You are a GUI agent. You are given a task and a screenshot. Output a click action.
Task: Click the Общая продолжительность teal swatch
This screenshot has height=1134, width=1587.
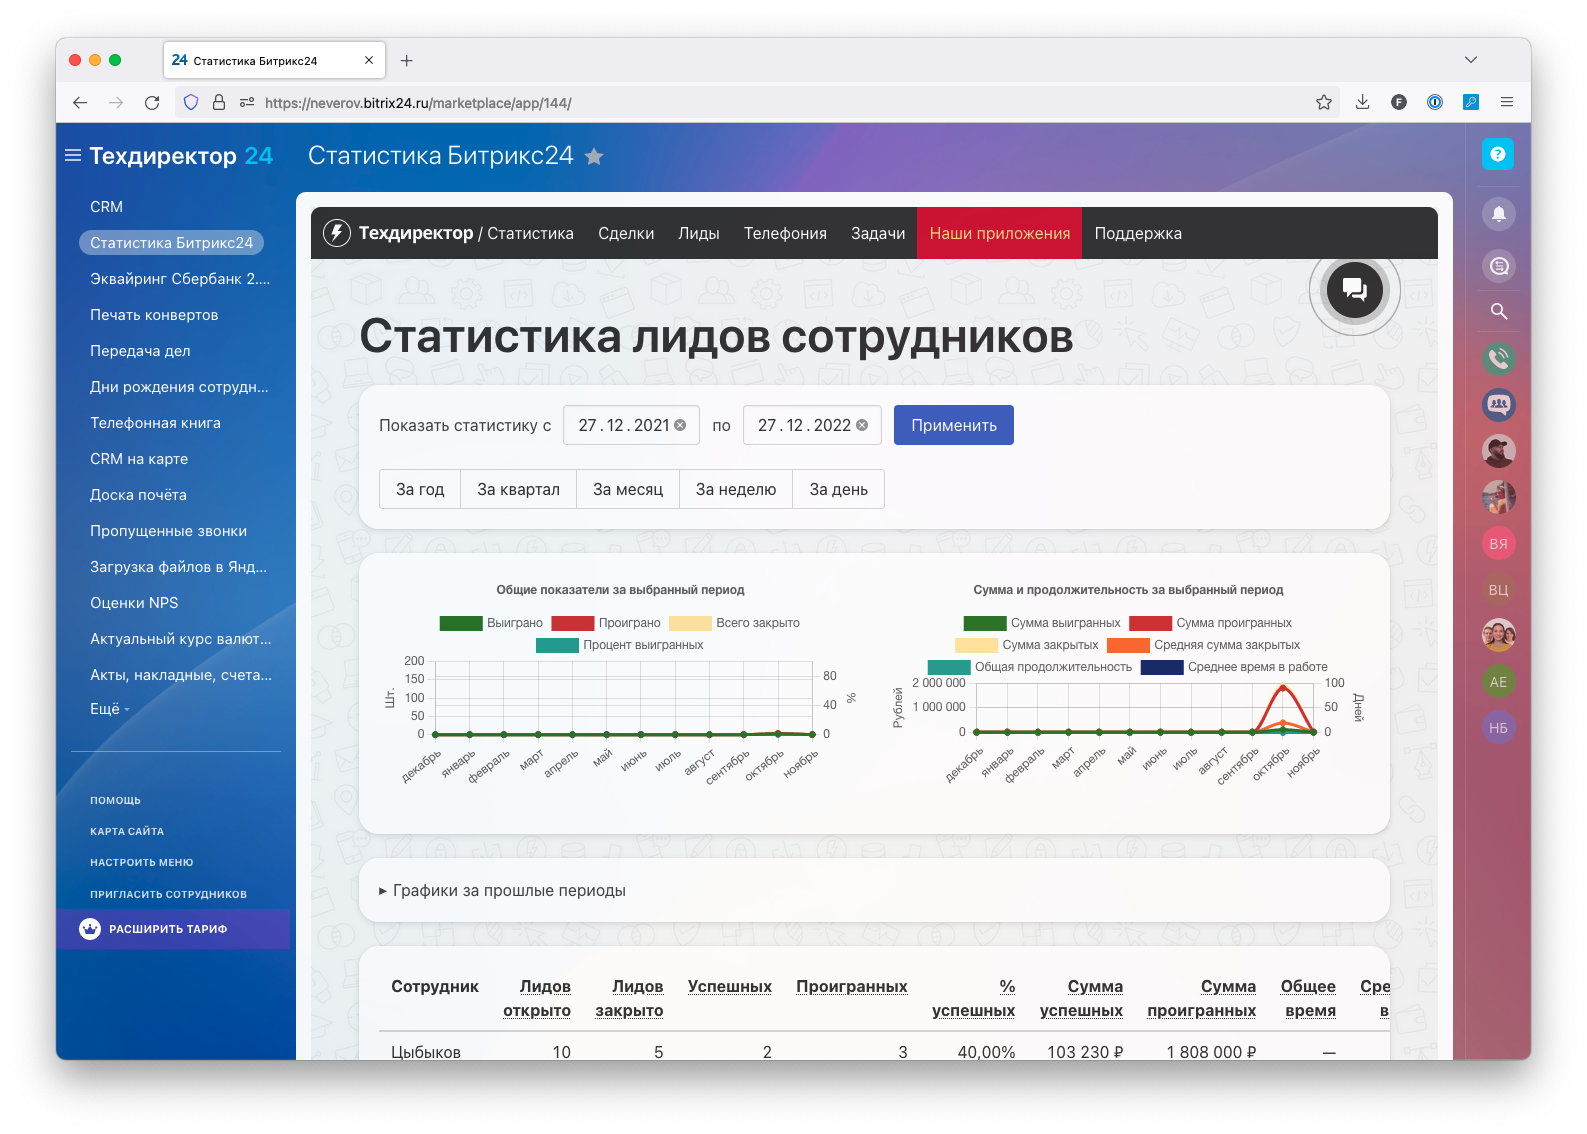(949, 667)
